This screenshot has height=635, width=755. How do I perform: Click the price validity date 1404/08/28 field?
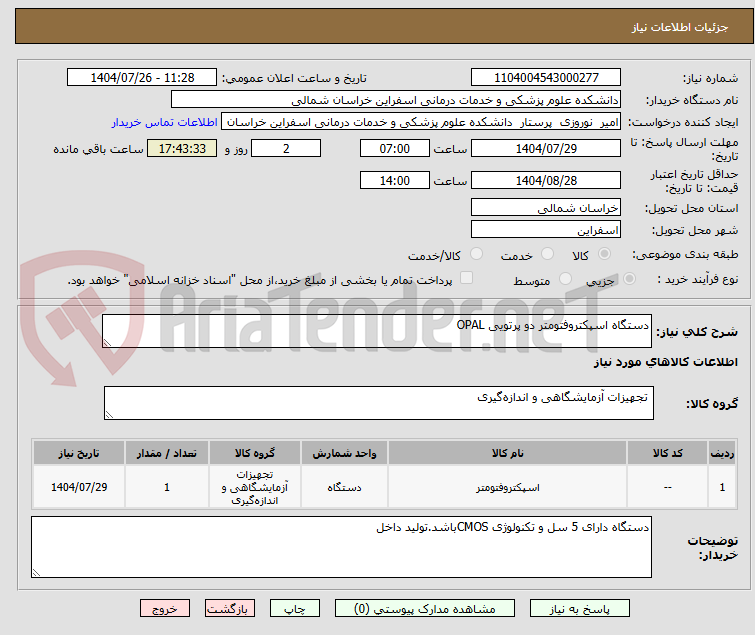pos(546,181)
